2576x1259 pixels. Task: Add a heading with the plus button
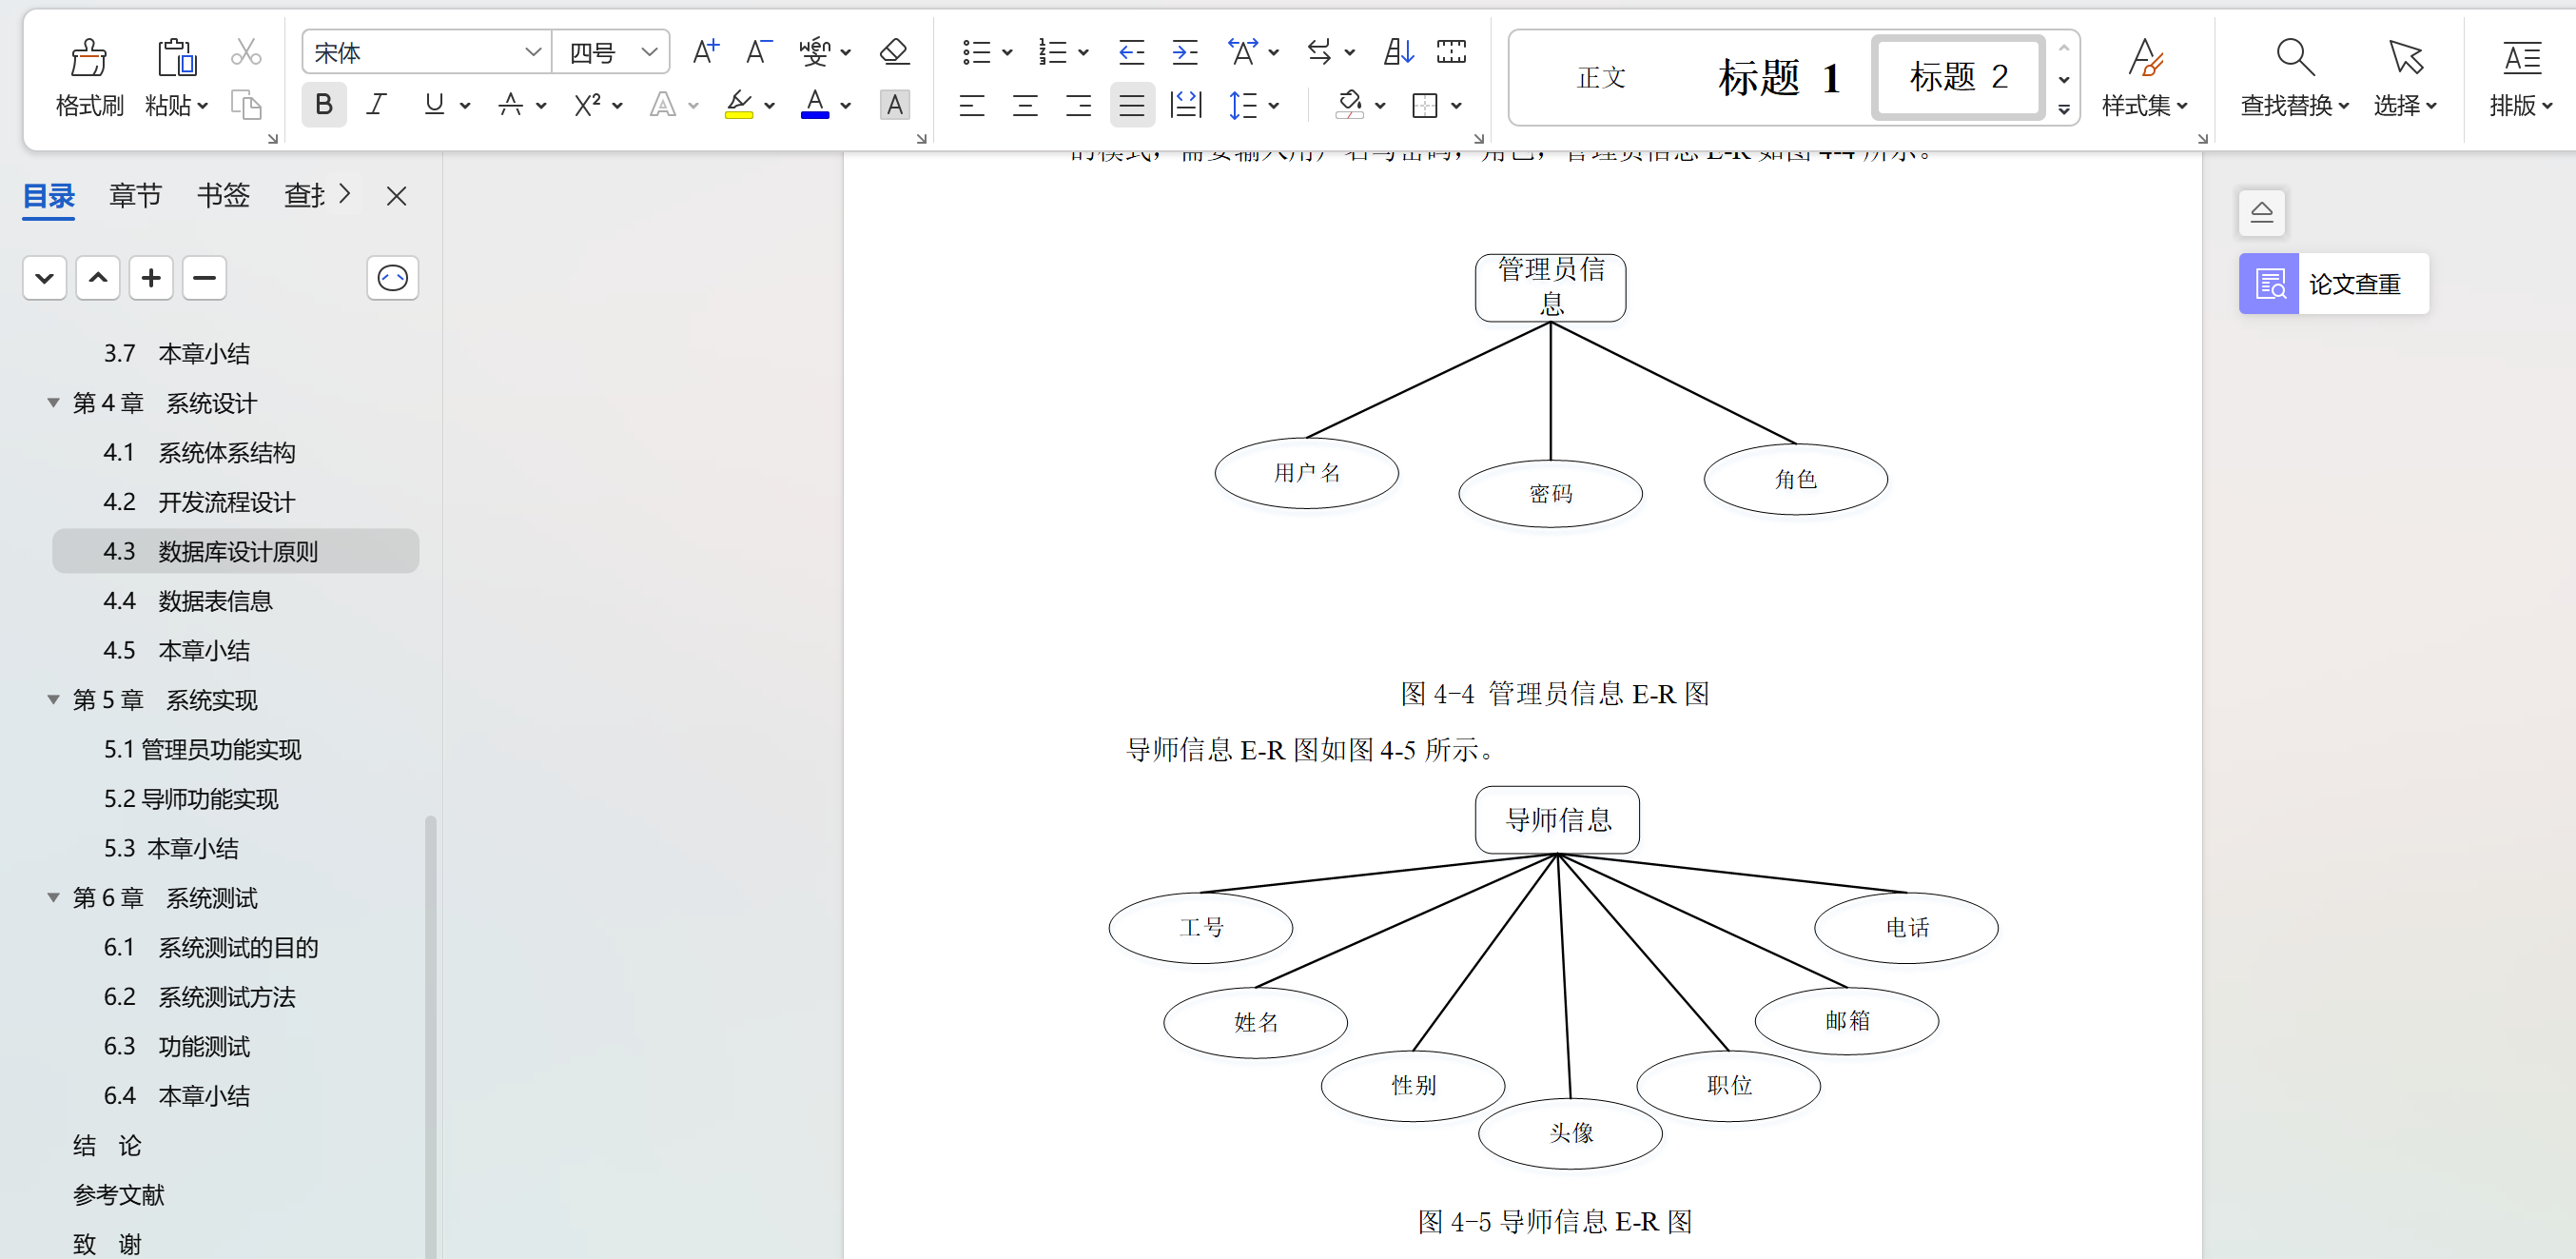tap(151, 278)
